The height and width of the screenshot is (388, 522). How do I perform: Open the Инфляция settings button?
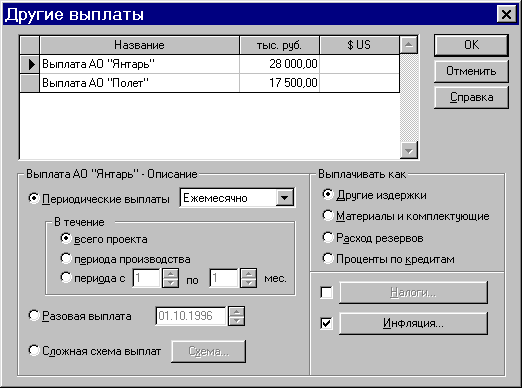tap(413, 323)
